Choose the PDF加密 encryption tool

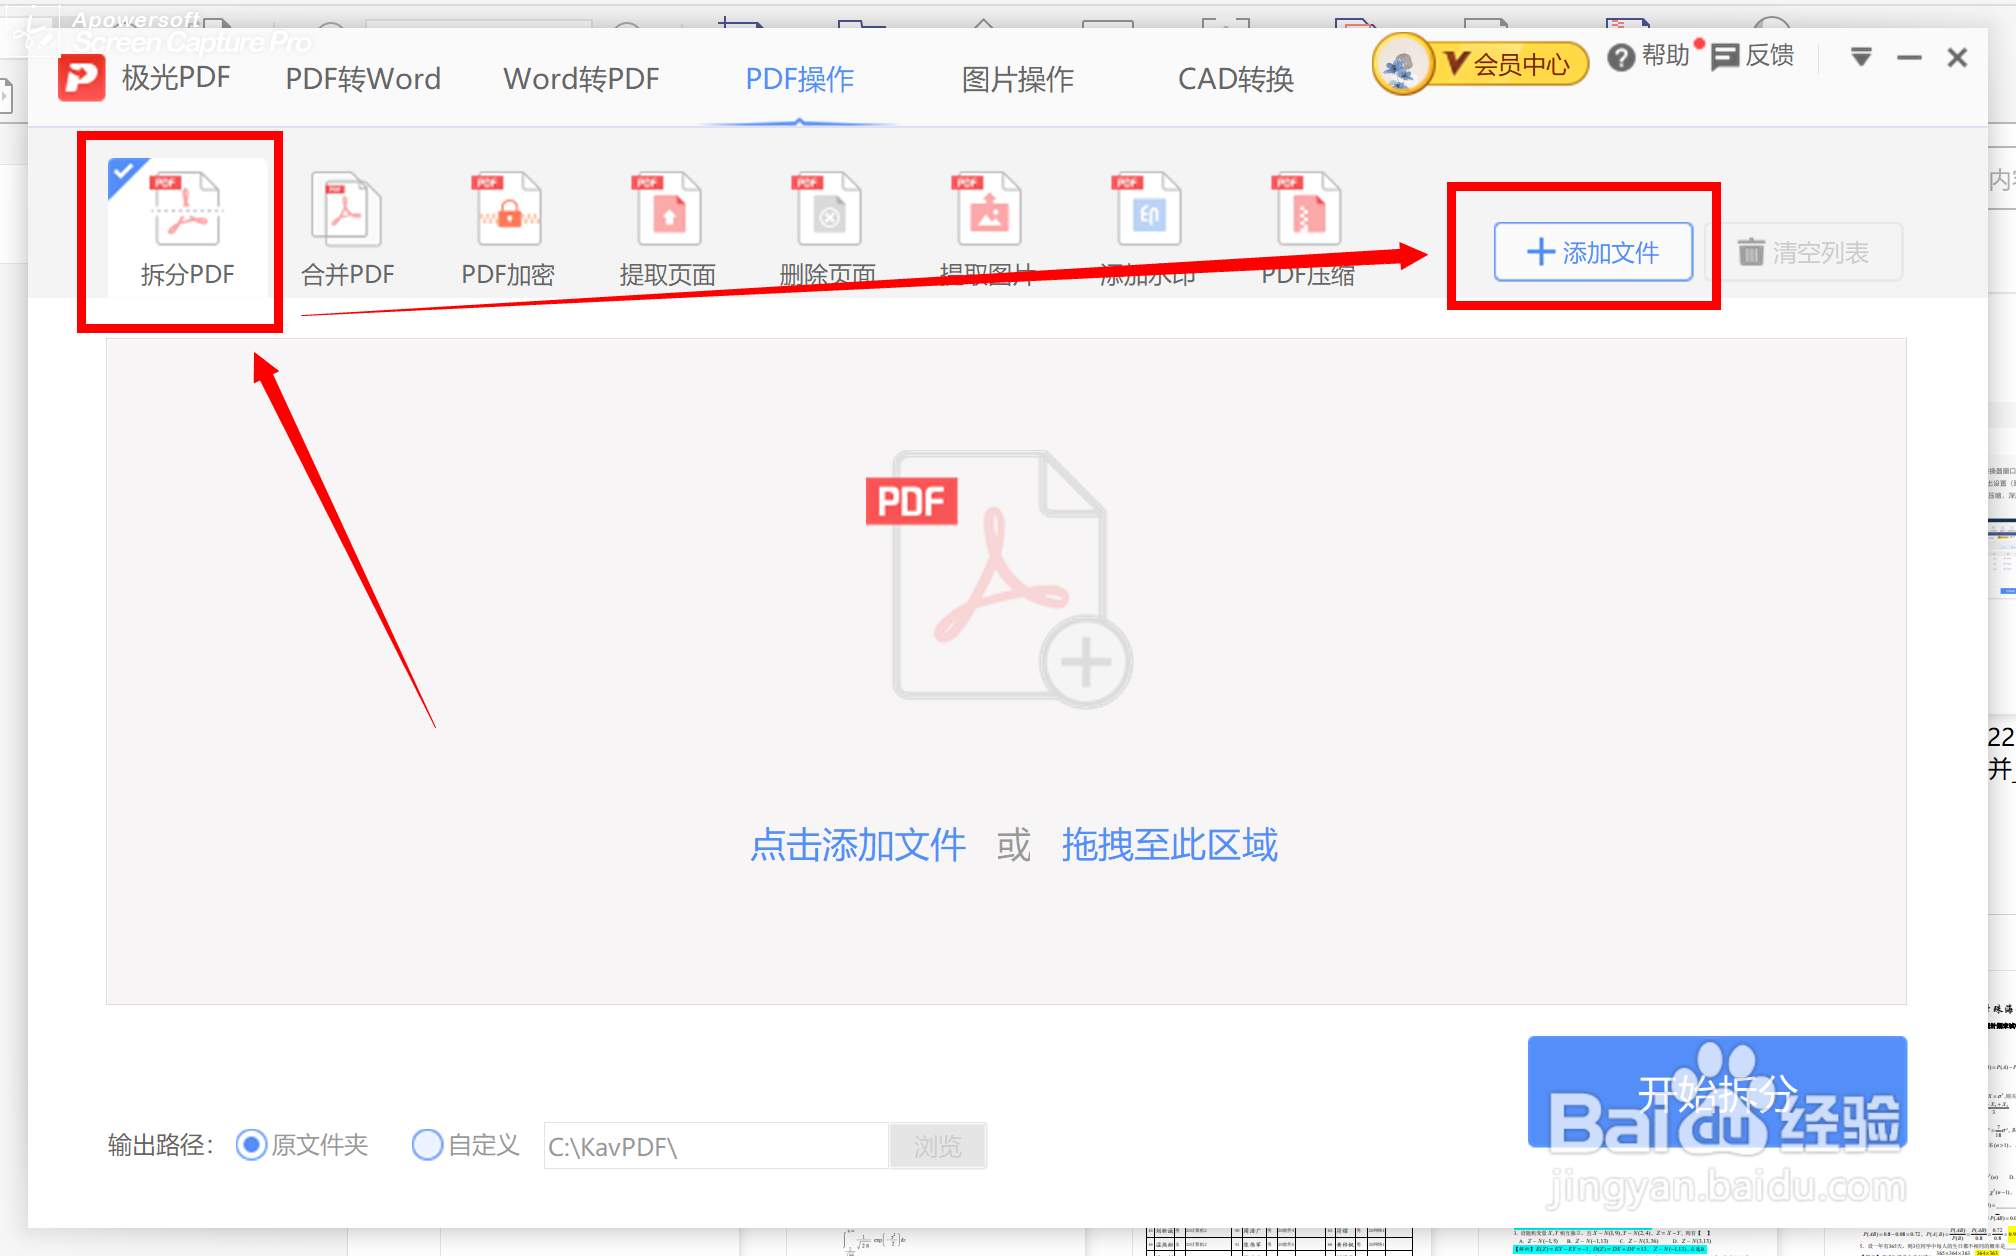(508, 230)
